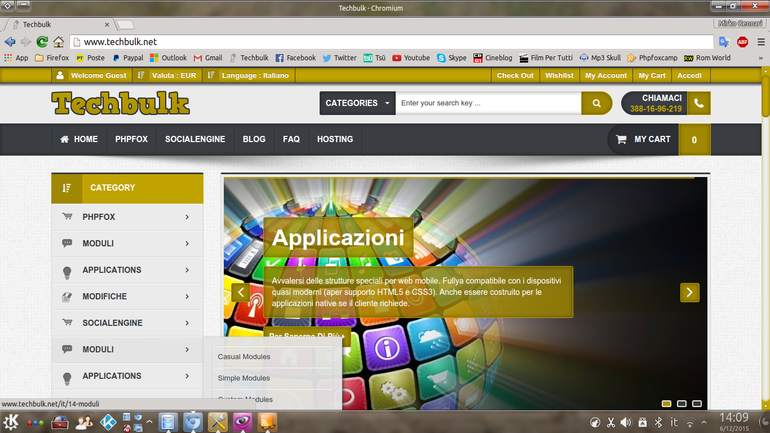The width and height of the screenshot is (770, 433).
Task: Expand the SOCIALENGINE category chevron
Action: tap(187, 323)
